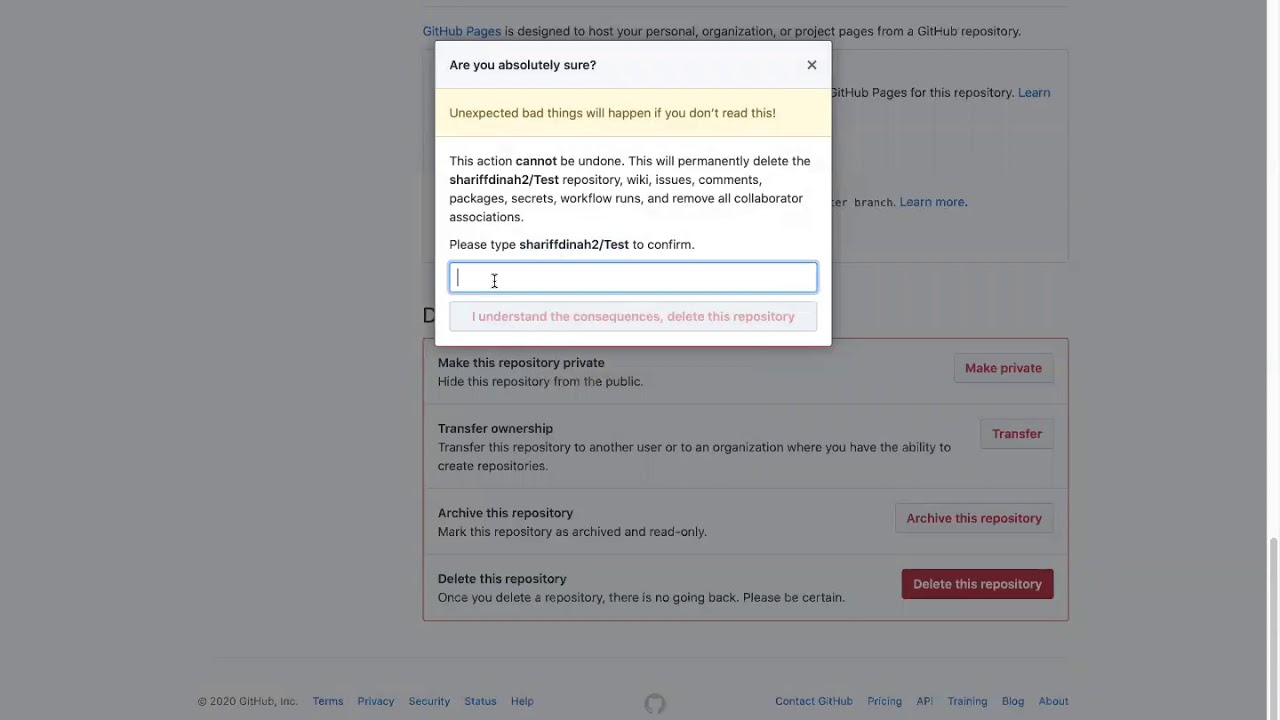The width and height of the screenshot is (1280, 720).
Task: Open the Training footer link
Action: pos(967,701)
